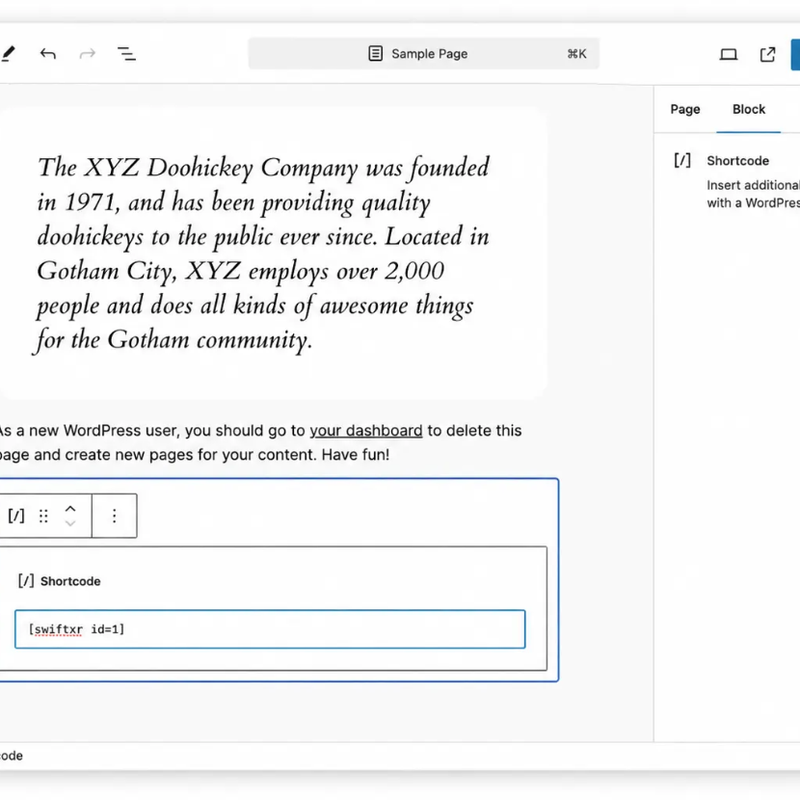
Task: Select the pencil Tools icon
Action: pyautogui.click(x=8, y=54)
